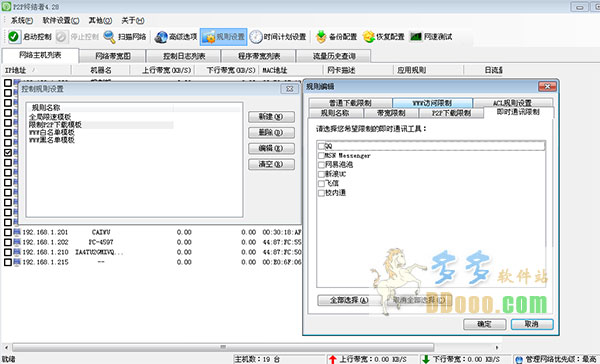Tick the checkbox for host 192.168.1.215

click(x=8, y=262)
